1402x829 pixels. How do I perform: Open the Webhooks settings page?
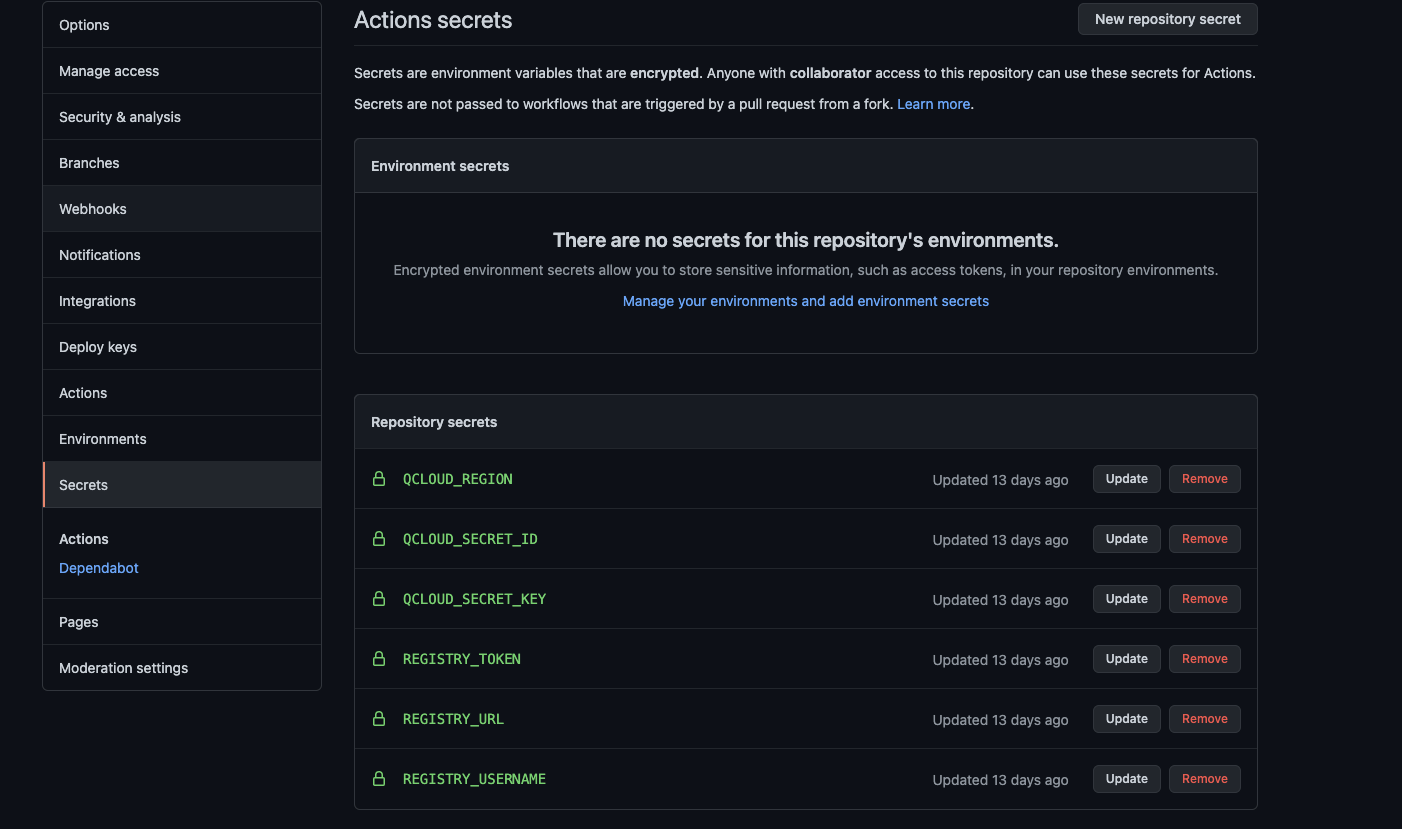[93, 209]
